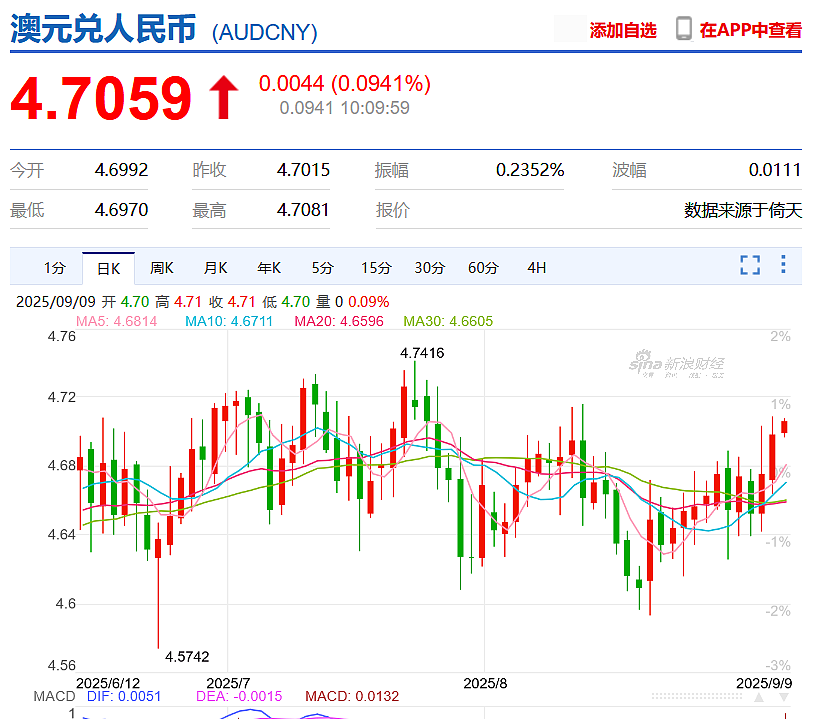The height and width of the screenshot is (719, 821).
Task: Select the 5分 chart tab
Action: (x=323, y=268)
